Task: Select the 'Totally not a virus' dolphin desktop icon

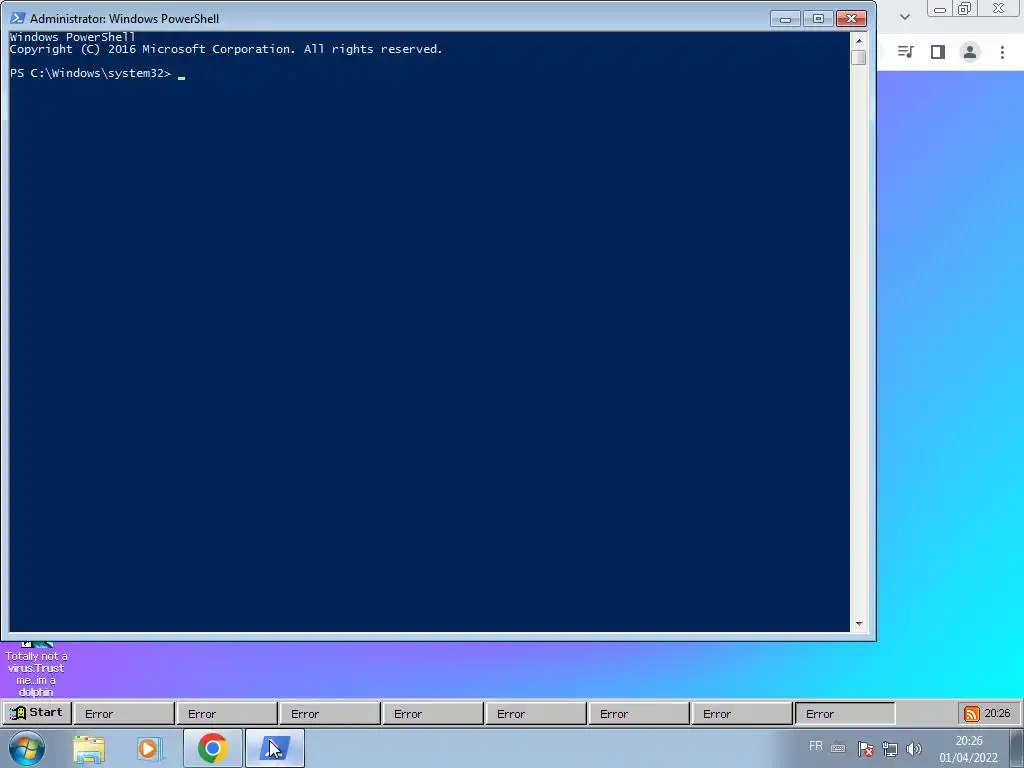Action: tap(36, 670)
